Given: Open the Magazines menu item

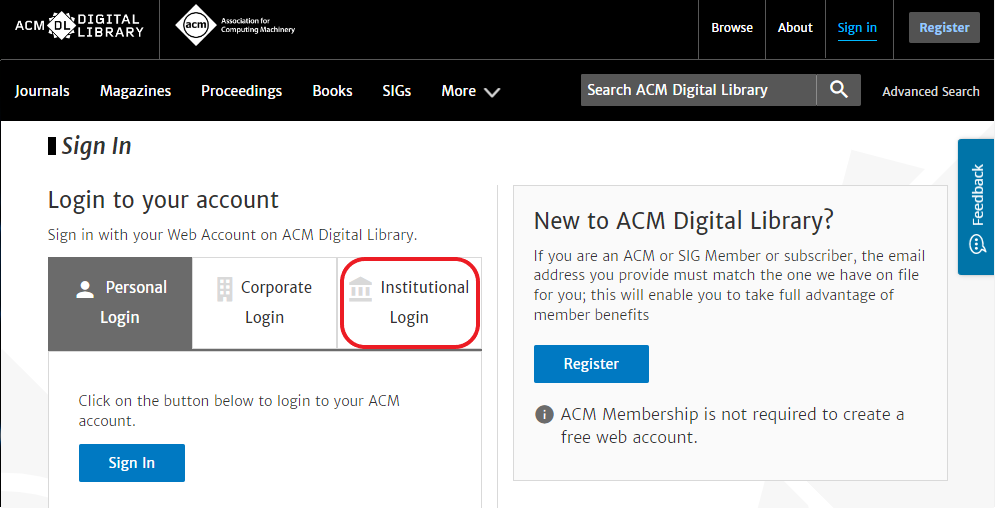Looking at the screenshot, I should tap(135, 91).
